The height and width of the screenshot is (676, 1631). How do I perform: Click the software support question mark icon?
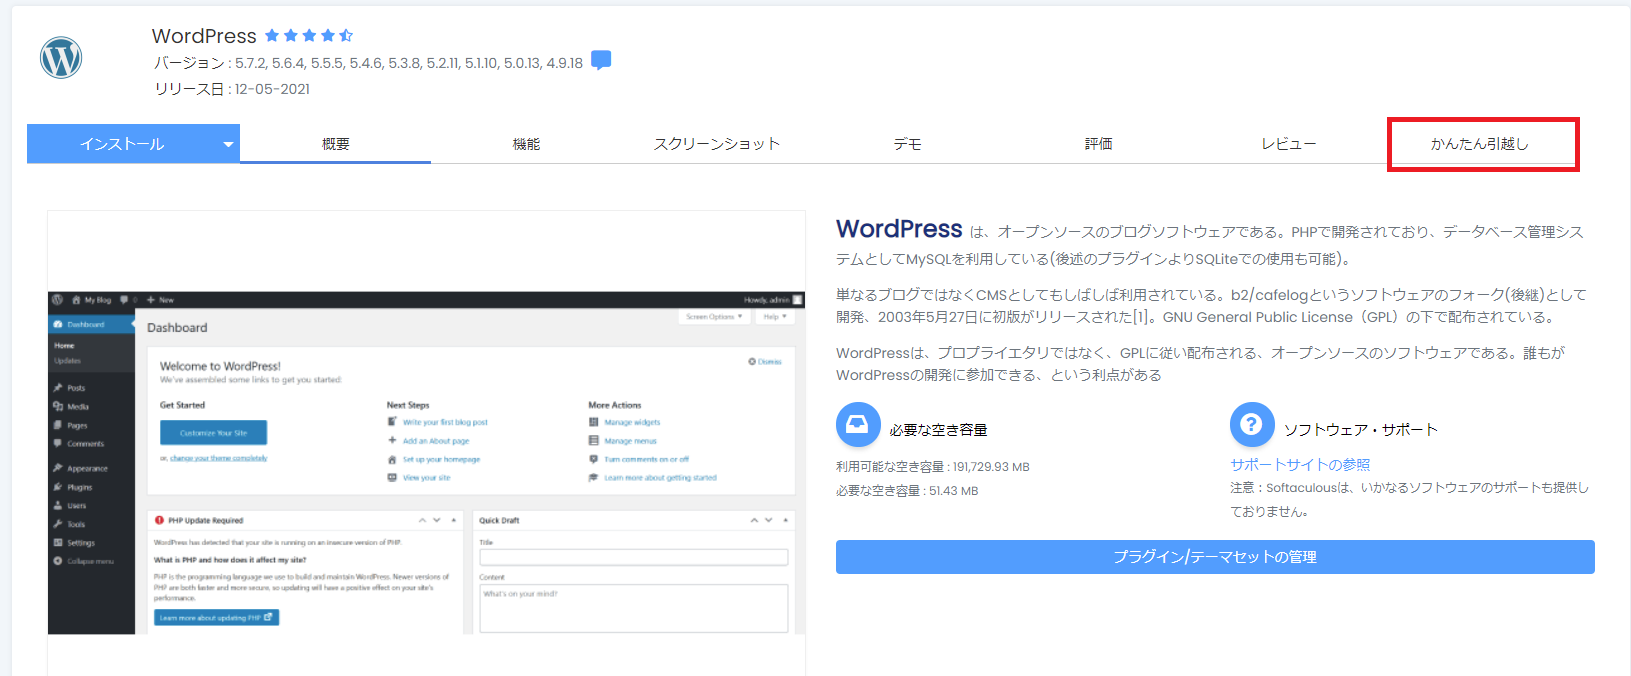(x=1252, y=425)
